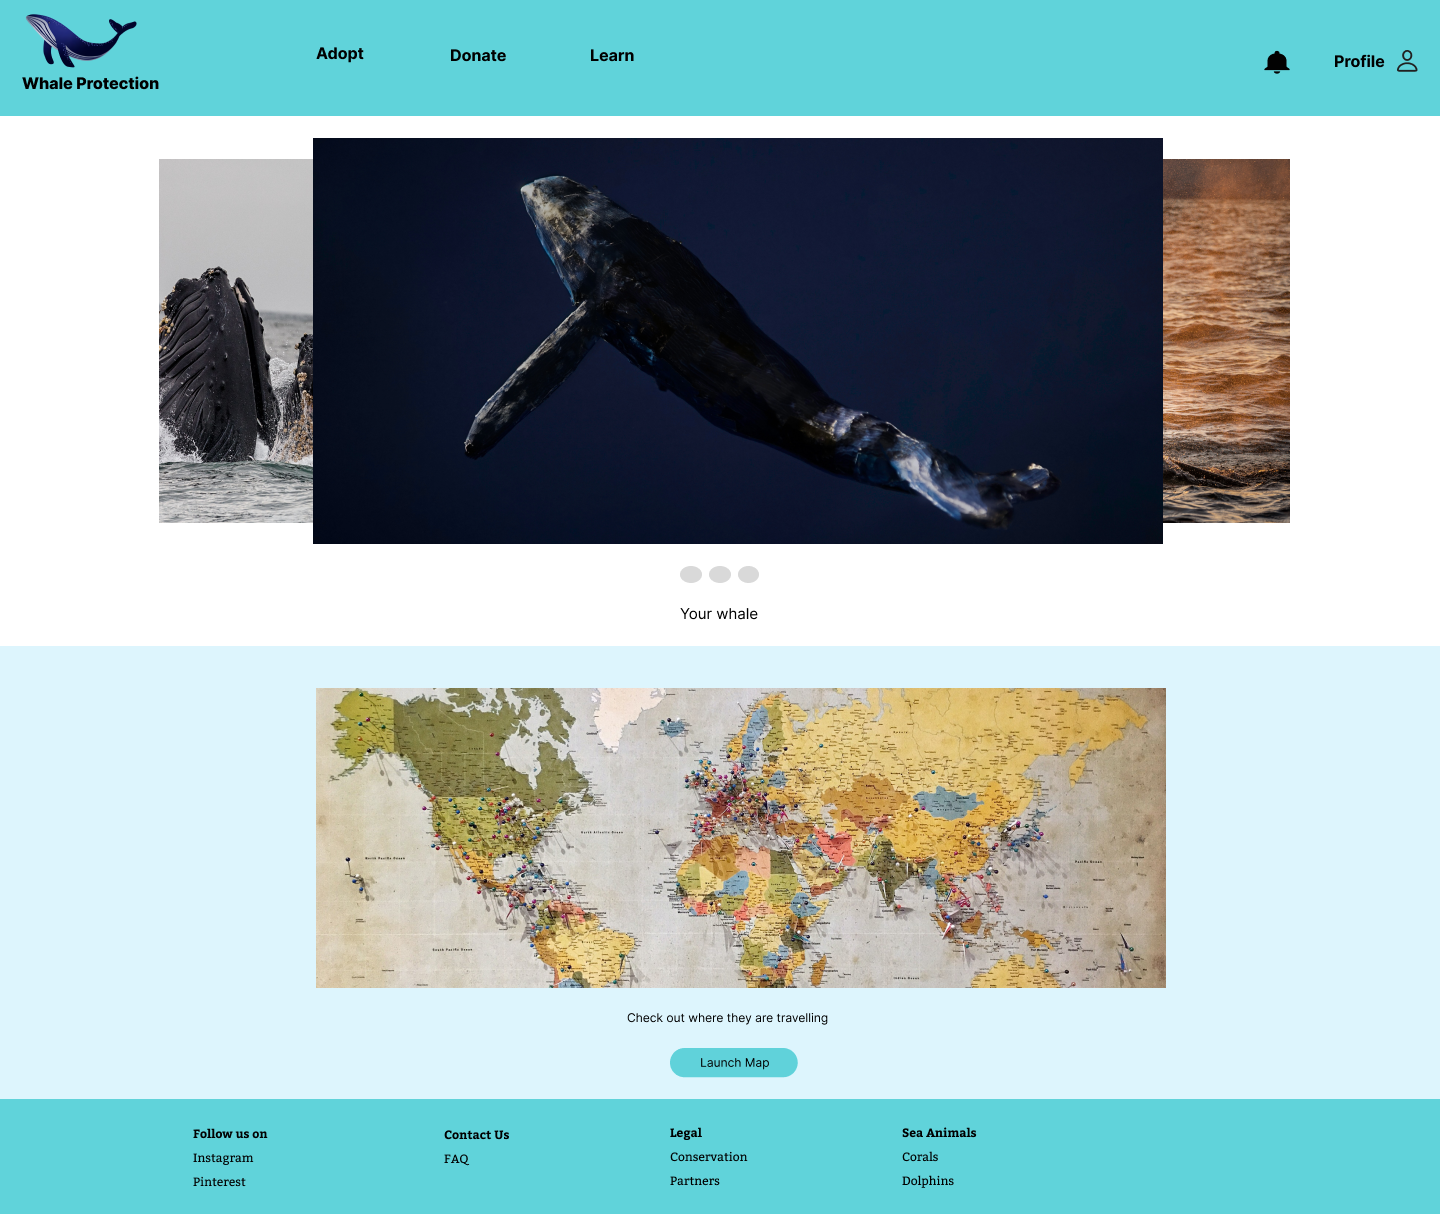Select the middle carousel dot indicator
Image resolution: width=1440 pixels, height=1214 pixels.
coord(720,574)
